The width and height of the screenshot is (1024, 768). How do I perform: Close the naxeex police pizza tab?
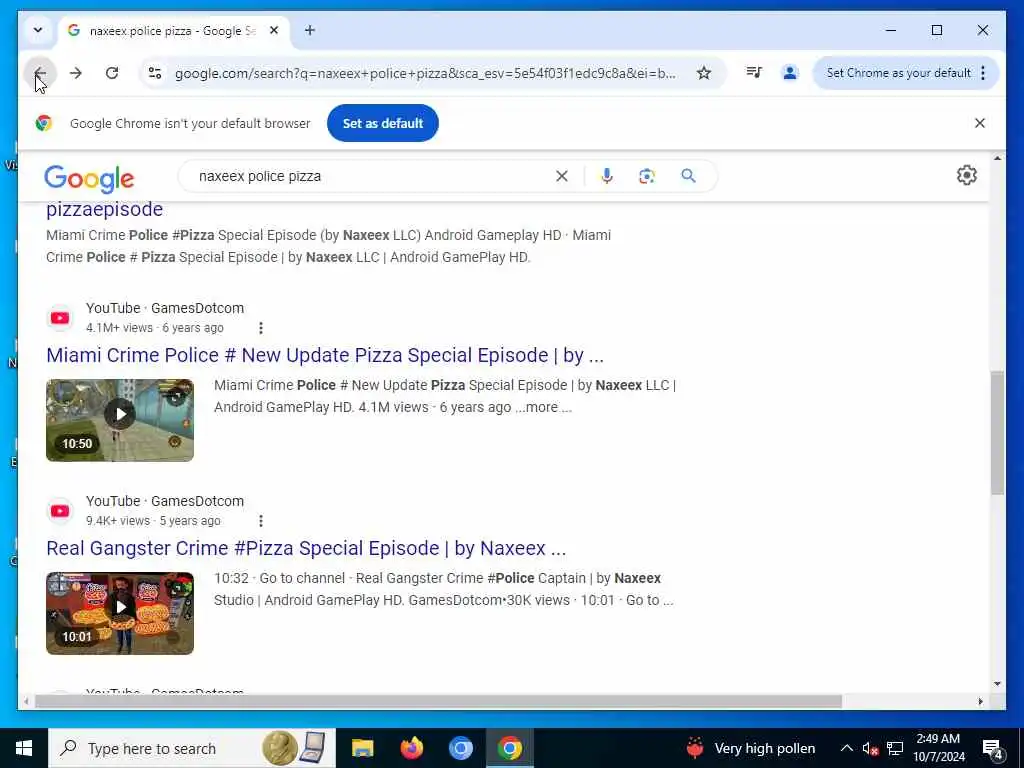[274, 30]
